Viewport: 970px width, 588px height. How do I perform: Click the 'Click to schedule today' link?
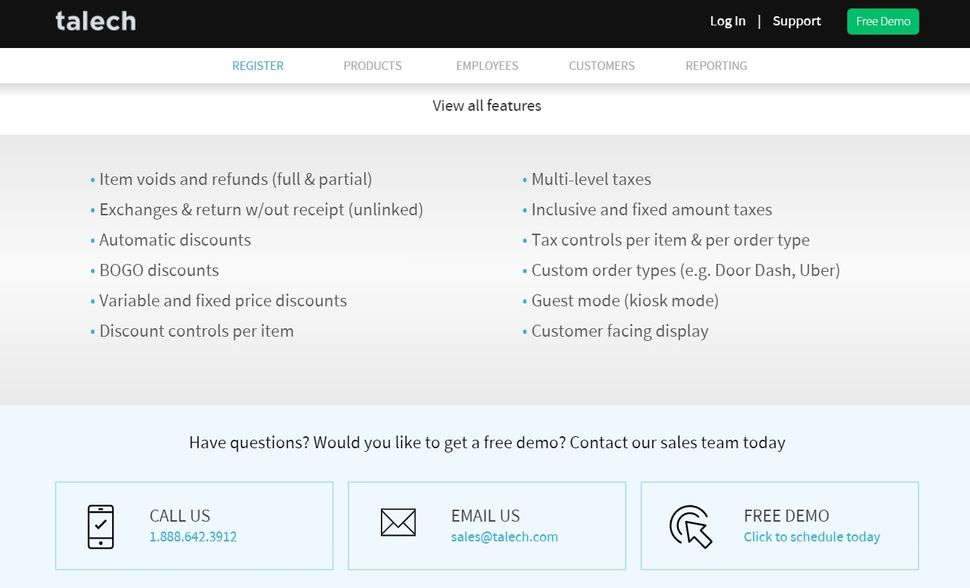click(811, 537)
